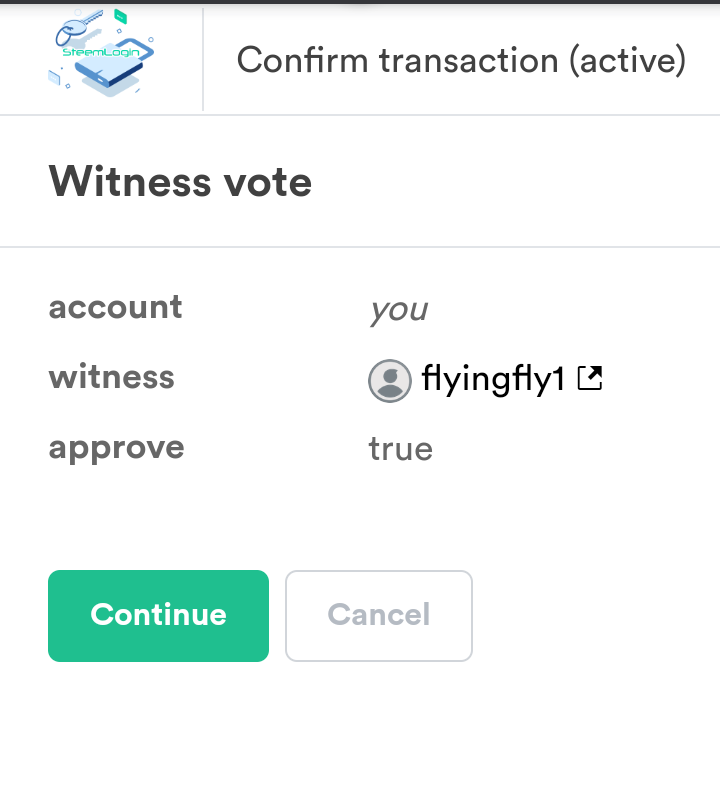Click the word (active) in the header
Screen dimensions: 720x789
627,60
